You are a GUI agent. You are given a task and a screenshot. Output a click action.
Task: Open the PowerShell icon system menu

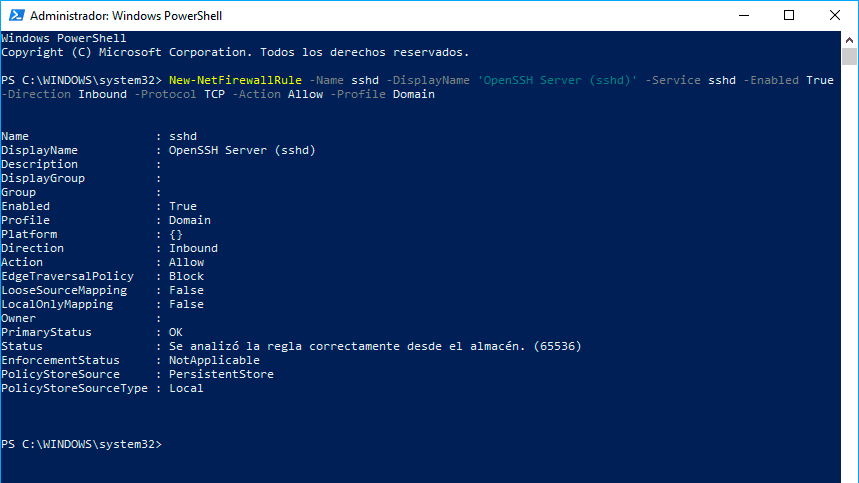(x=16, y=15)
